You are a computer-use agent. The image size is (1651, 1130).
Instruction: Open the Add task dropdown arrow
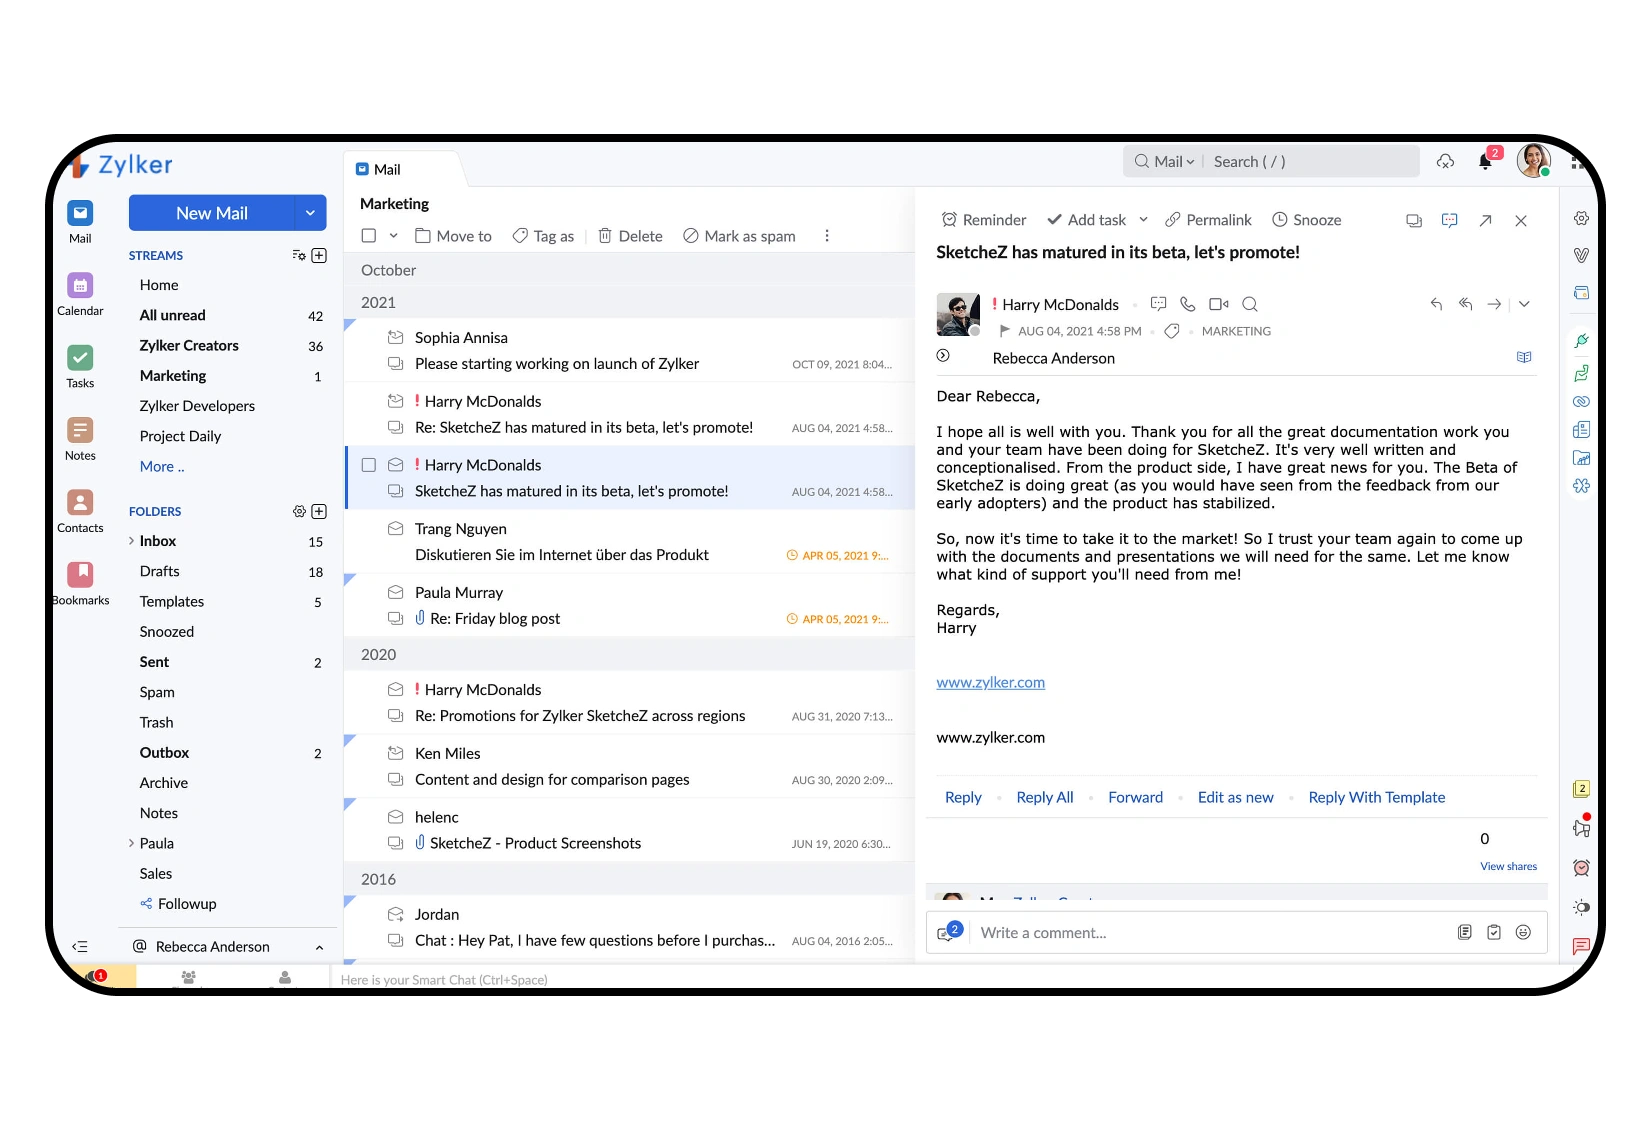click(1143, 220)
